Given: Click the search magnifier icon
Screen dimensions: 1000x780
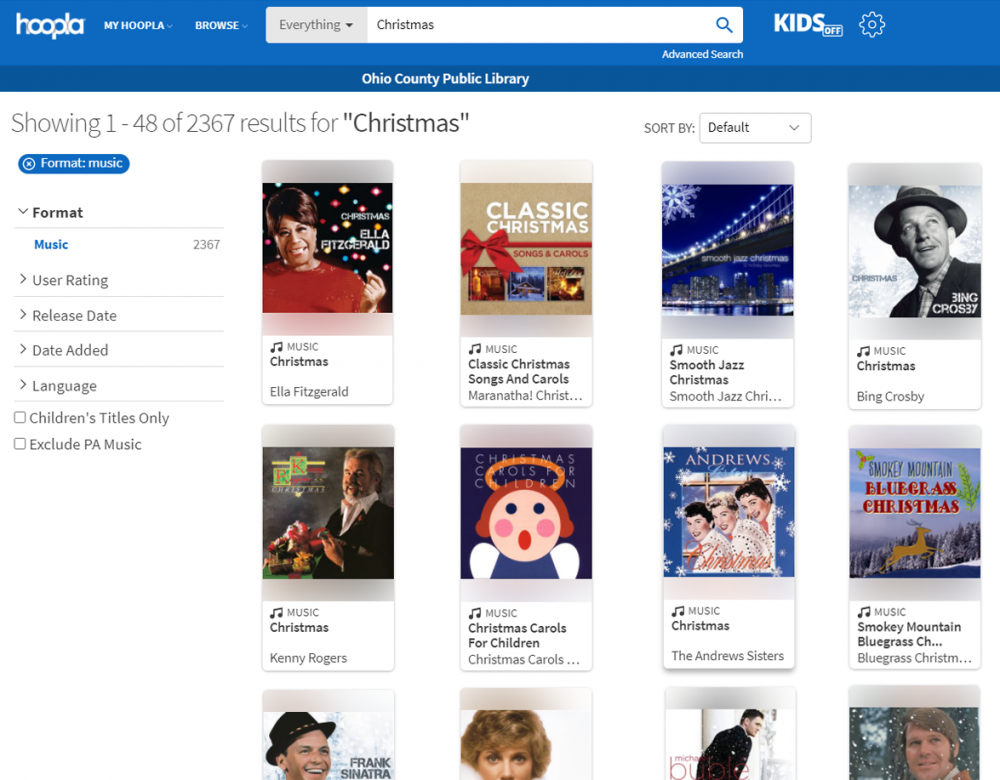Looking at the screenshot, I should click(724, 25).
